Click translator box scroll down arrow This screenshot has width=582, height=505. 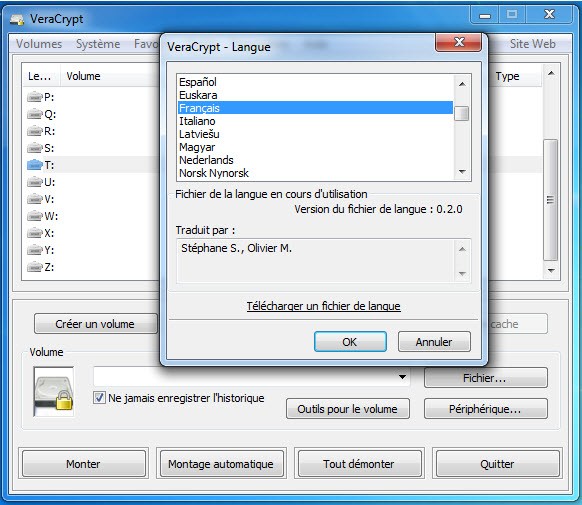pos(462,273)
